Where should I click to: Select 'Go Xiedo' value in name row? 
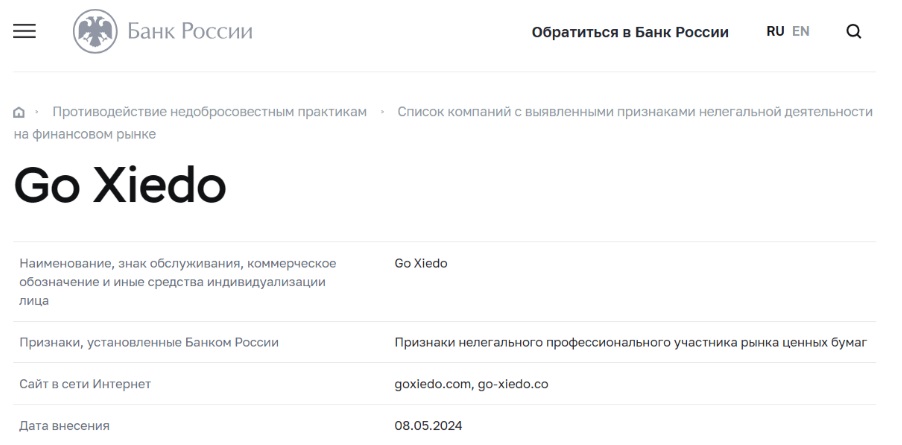coord(421,263)
